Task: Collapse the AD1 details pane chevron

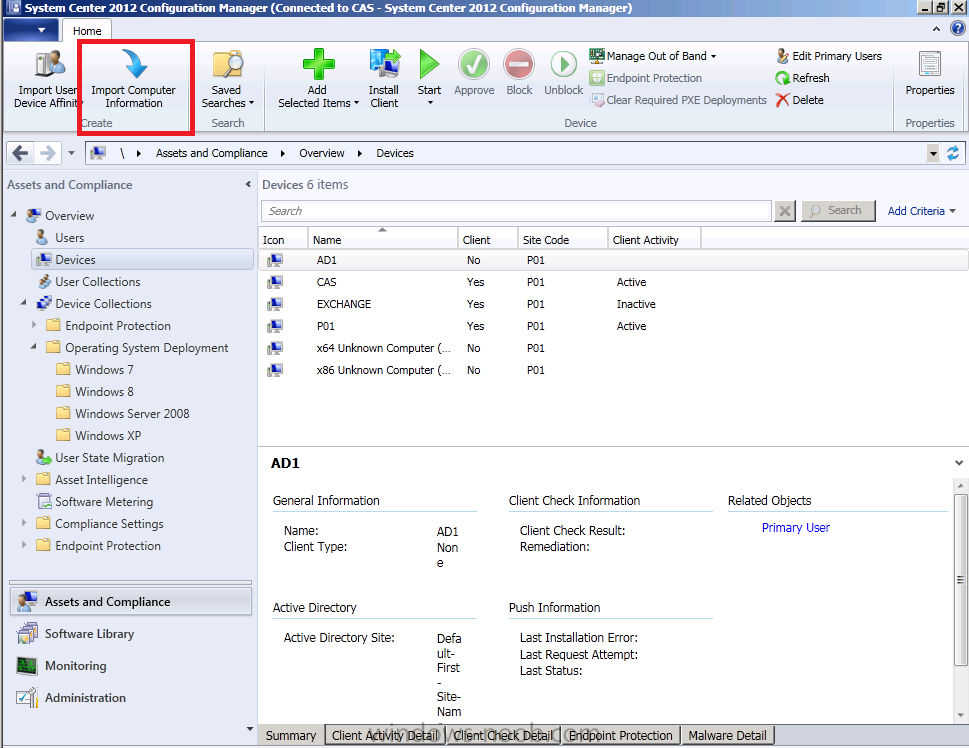Action: tap(958, 462)
